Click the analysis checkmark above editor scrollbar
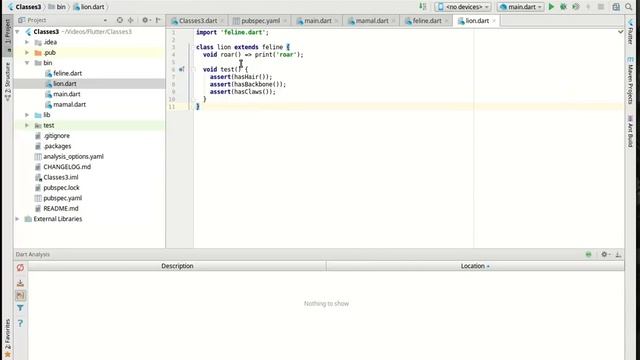The height and width of the screenshot is (360, 640). click(x=620, y=32)
